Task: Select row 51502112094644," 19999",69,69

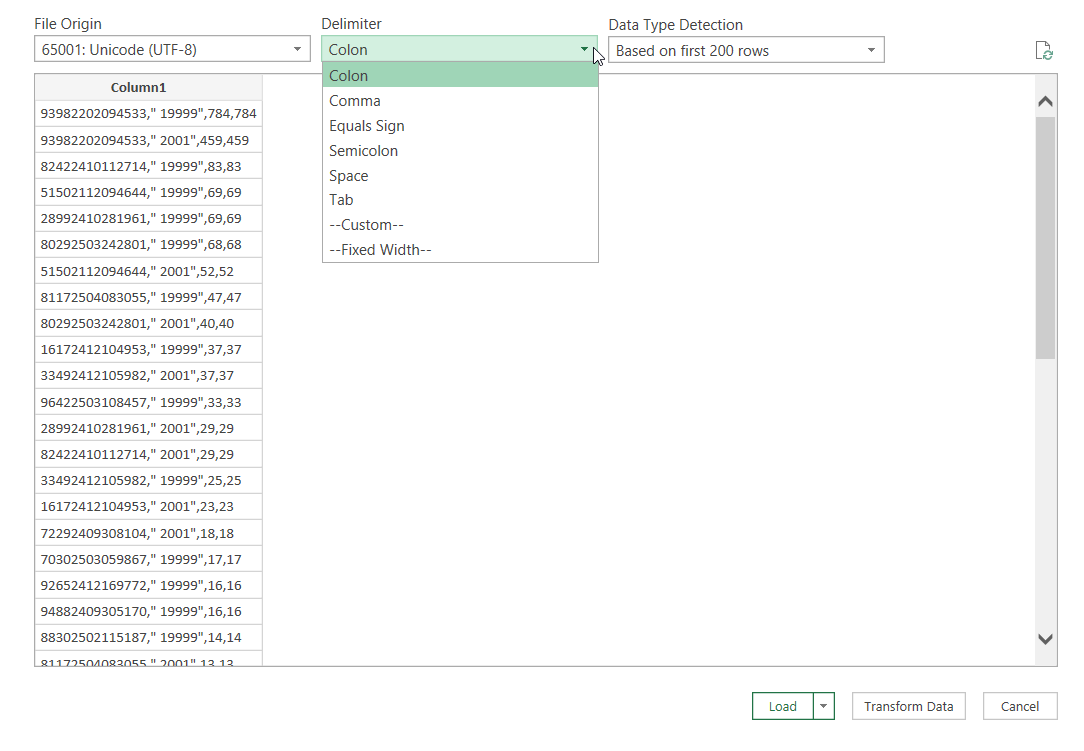Action: tap(148, 192)
